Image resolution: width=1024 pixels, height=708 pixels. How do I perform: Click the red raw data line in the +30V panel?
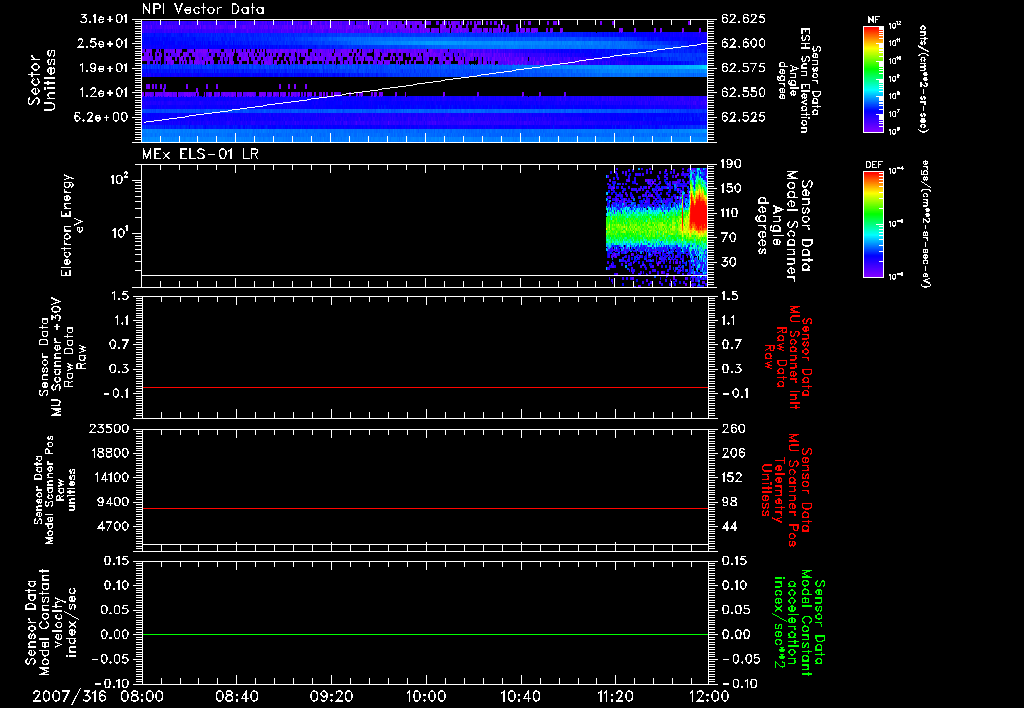(x=425, y=388)
